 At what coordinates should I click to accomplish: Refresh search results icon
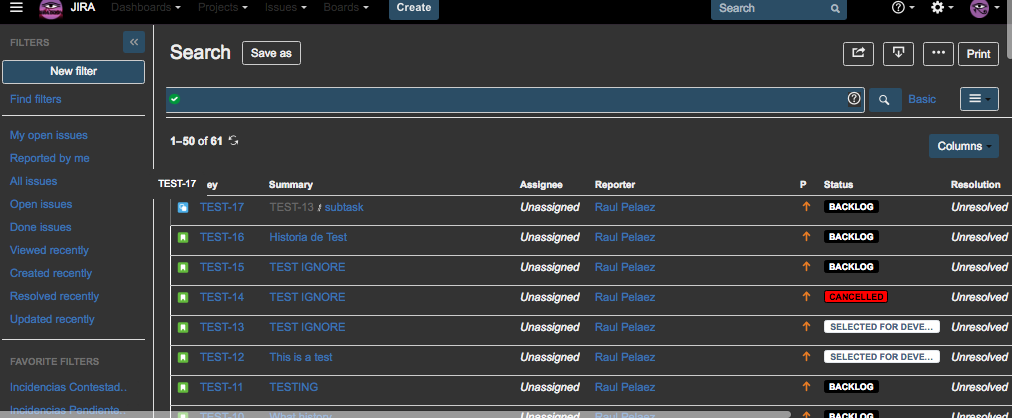point(234,141)
